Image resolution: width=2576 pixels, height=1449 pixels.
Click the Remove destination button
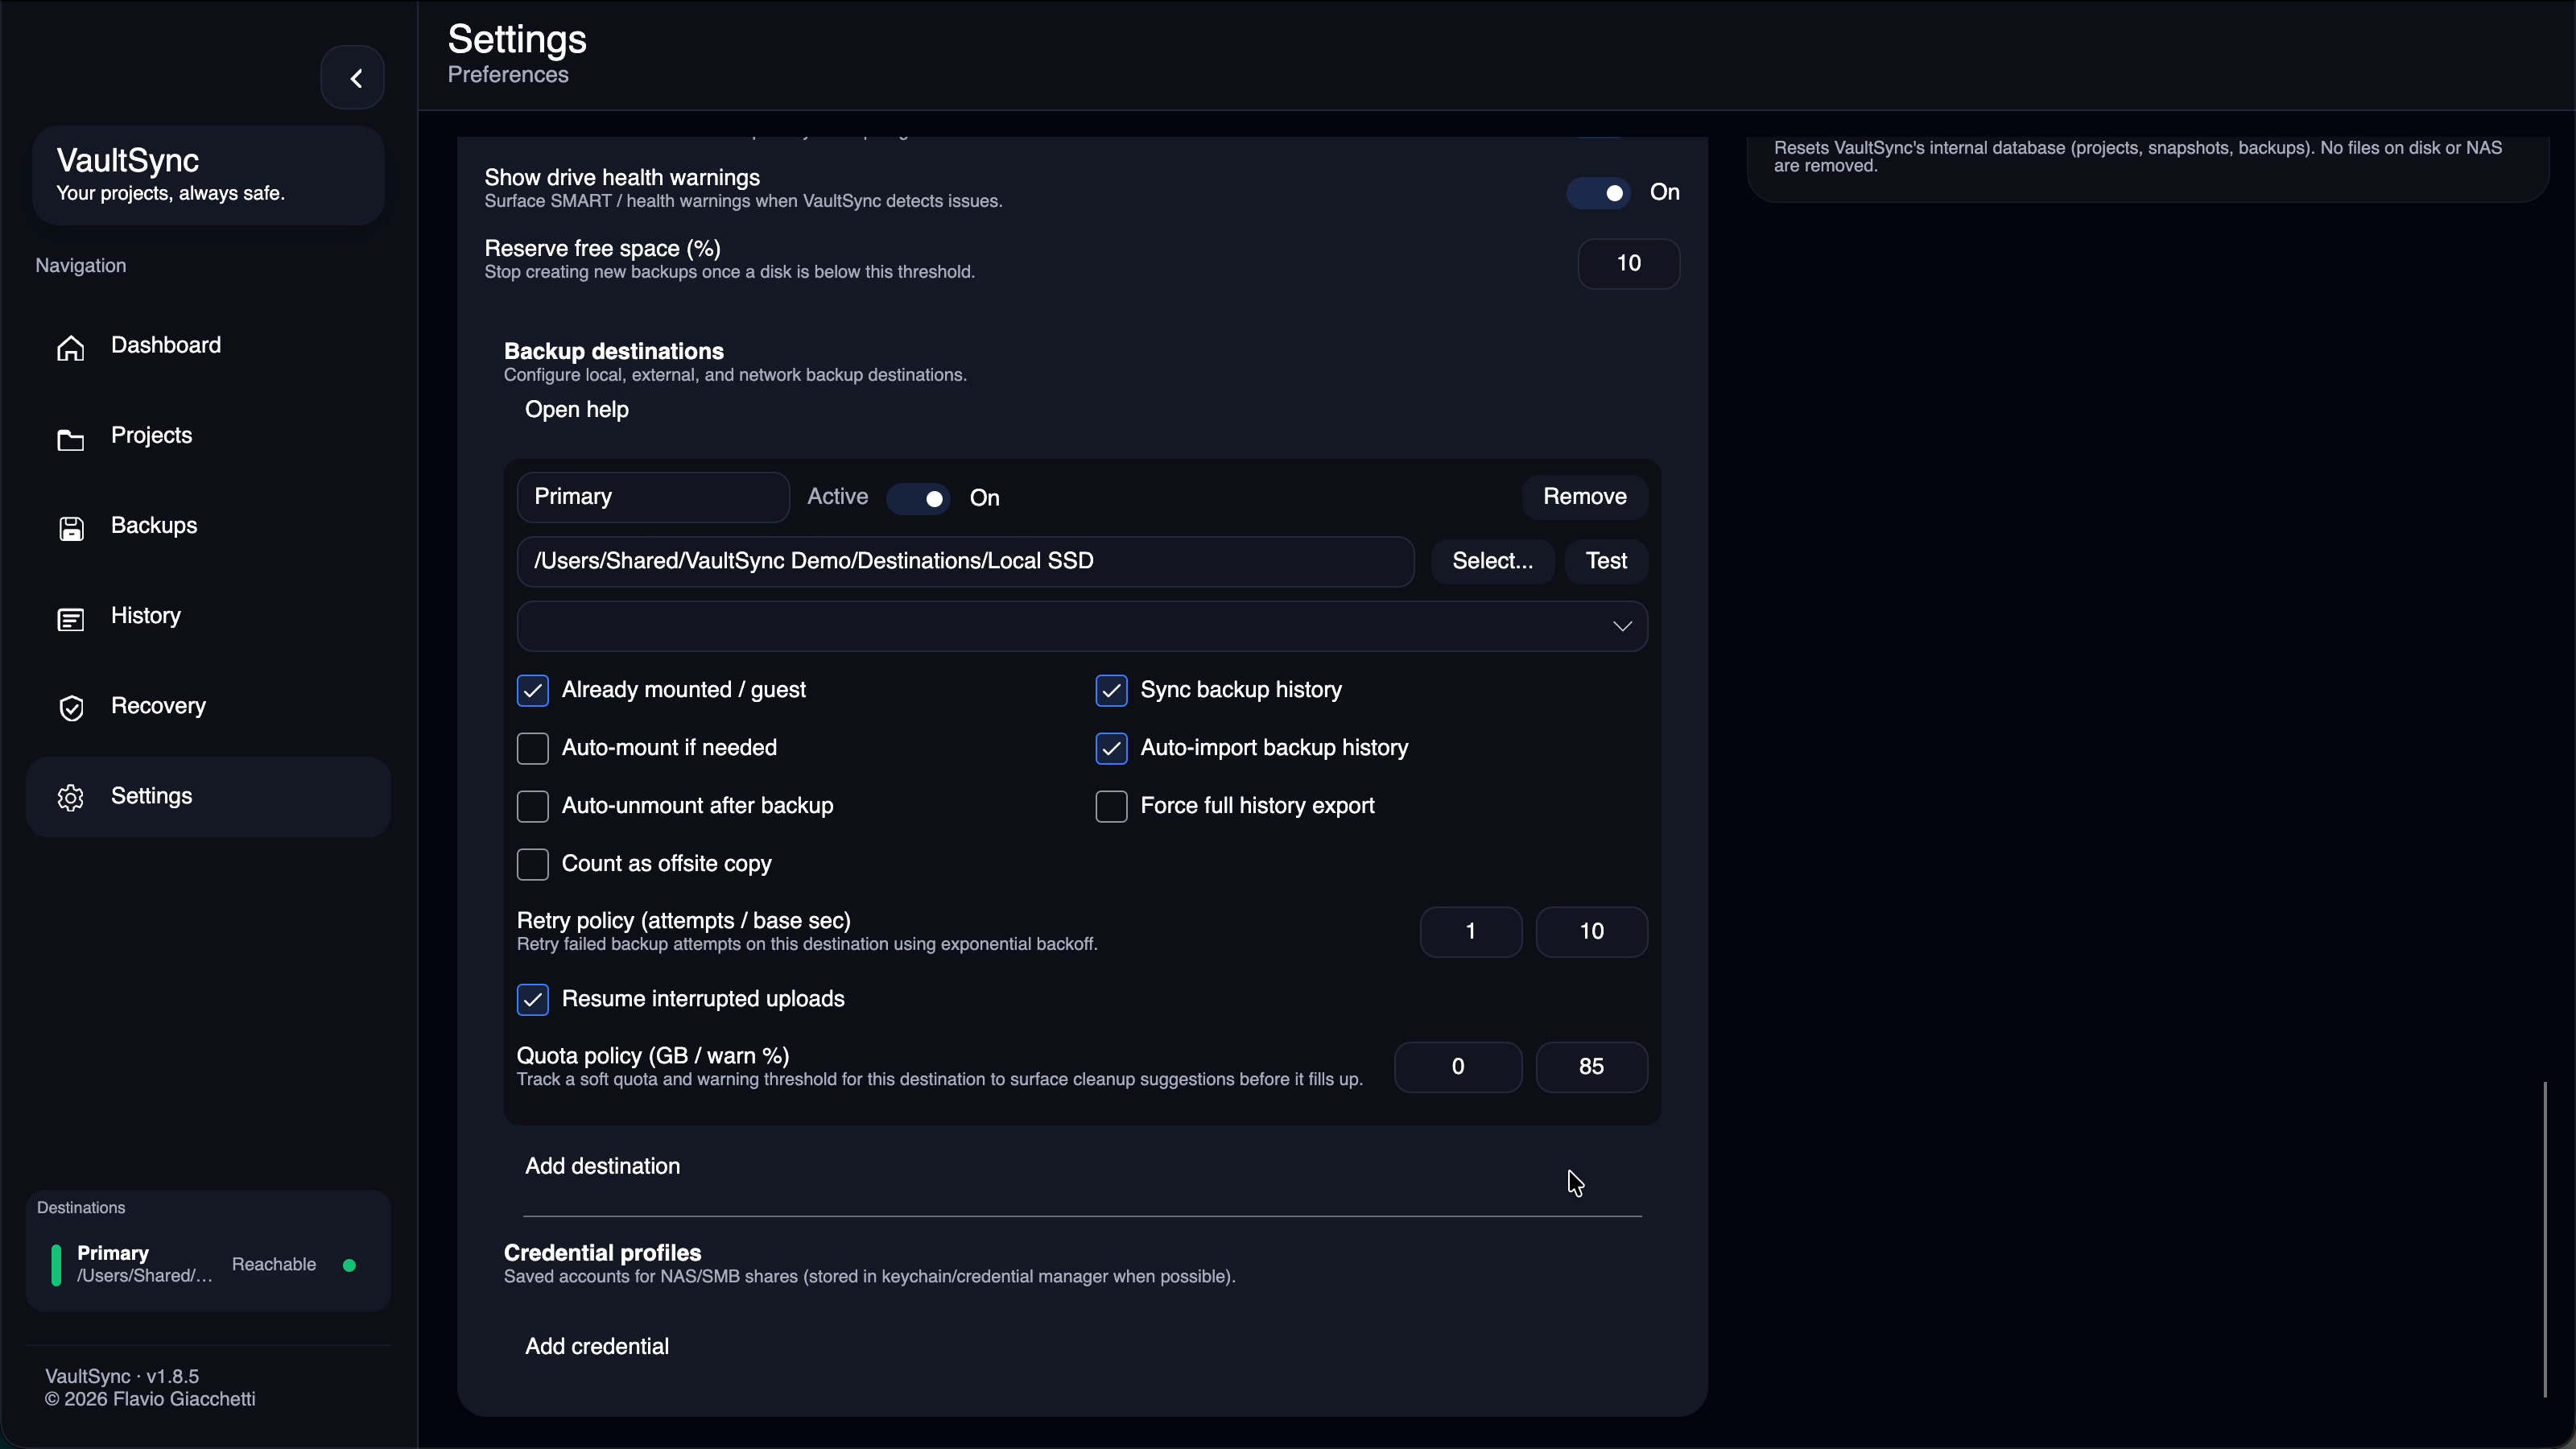pyautogui.click(x=1584, y=497)
